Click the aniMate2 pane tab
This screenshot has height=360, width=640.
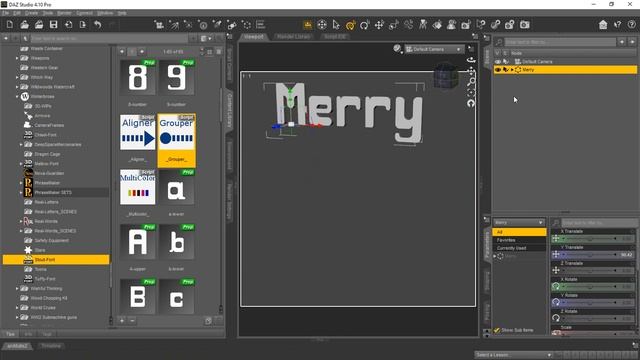click(18, 346)
